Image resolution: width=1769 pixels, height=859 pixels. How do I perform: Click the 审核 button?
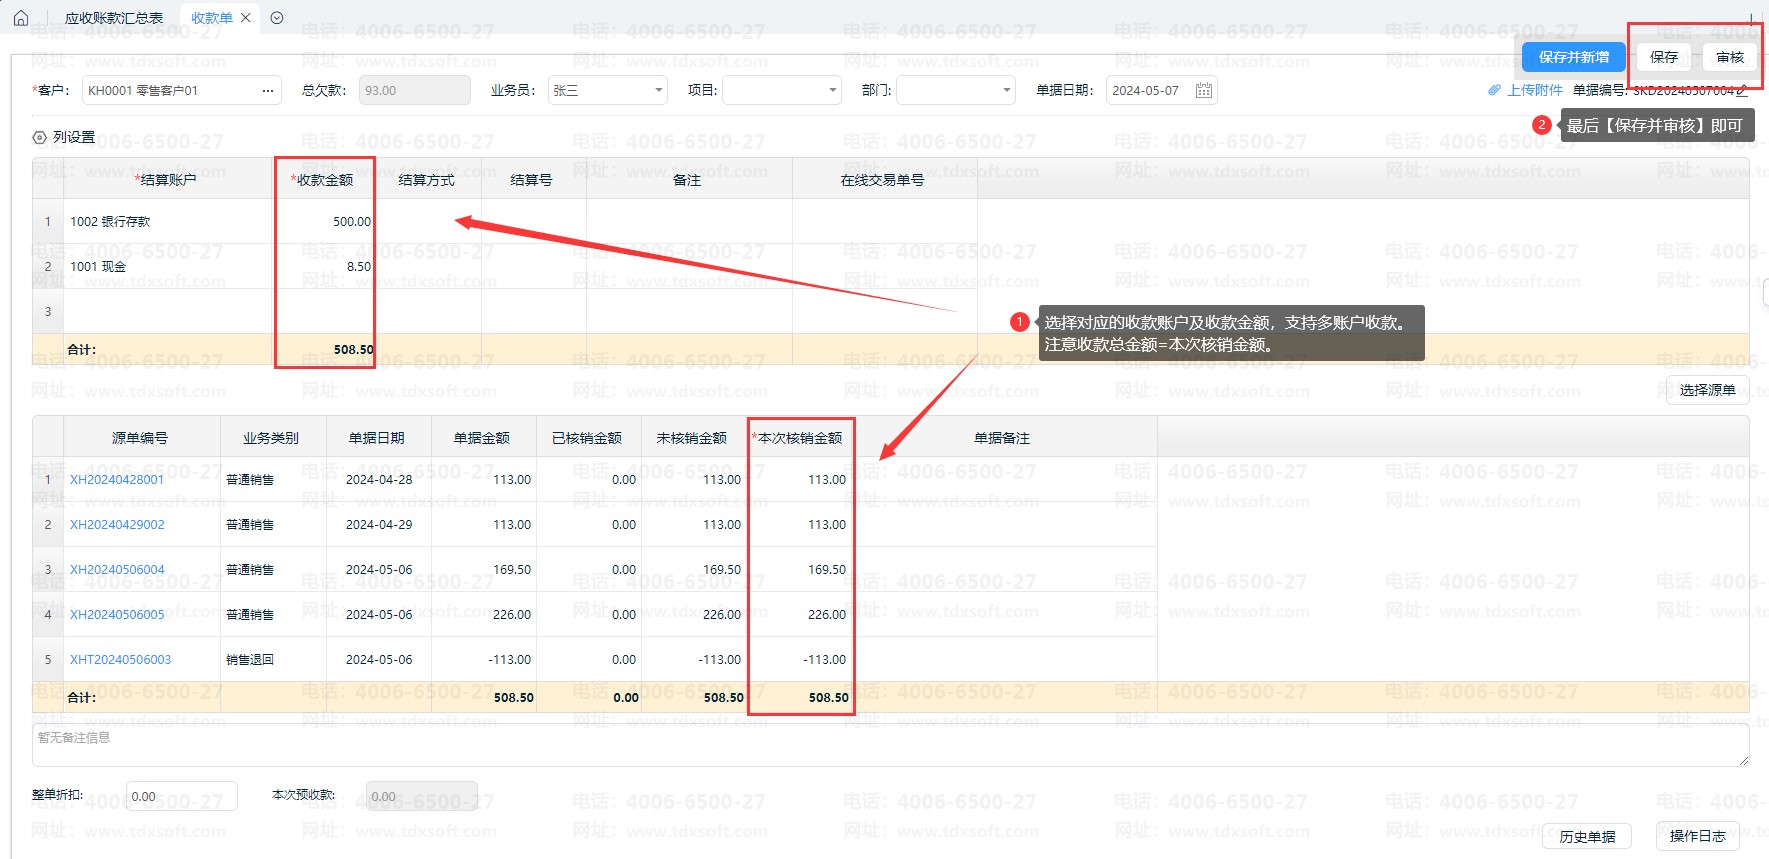coord(1729,57)
